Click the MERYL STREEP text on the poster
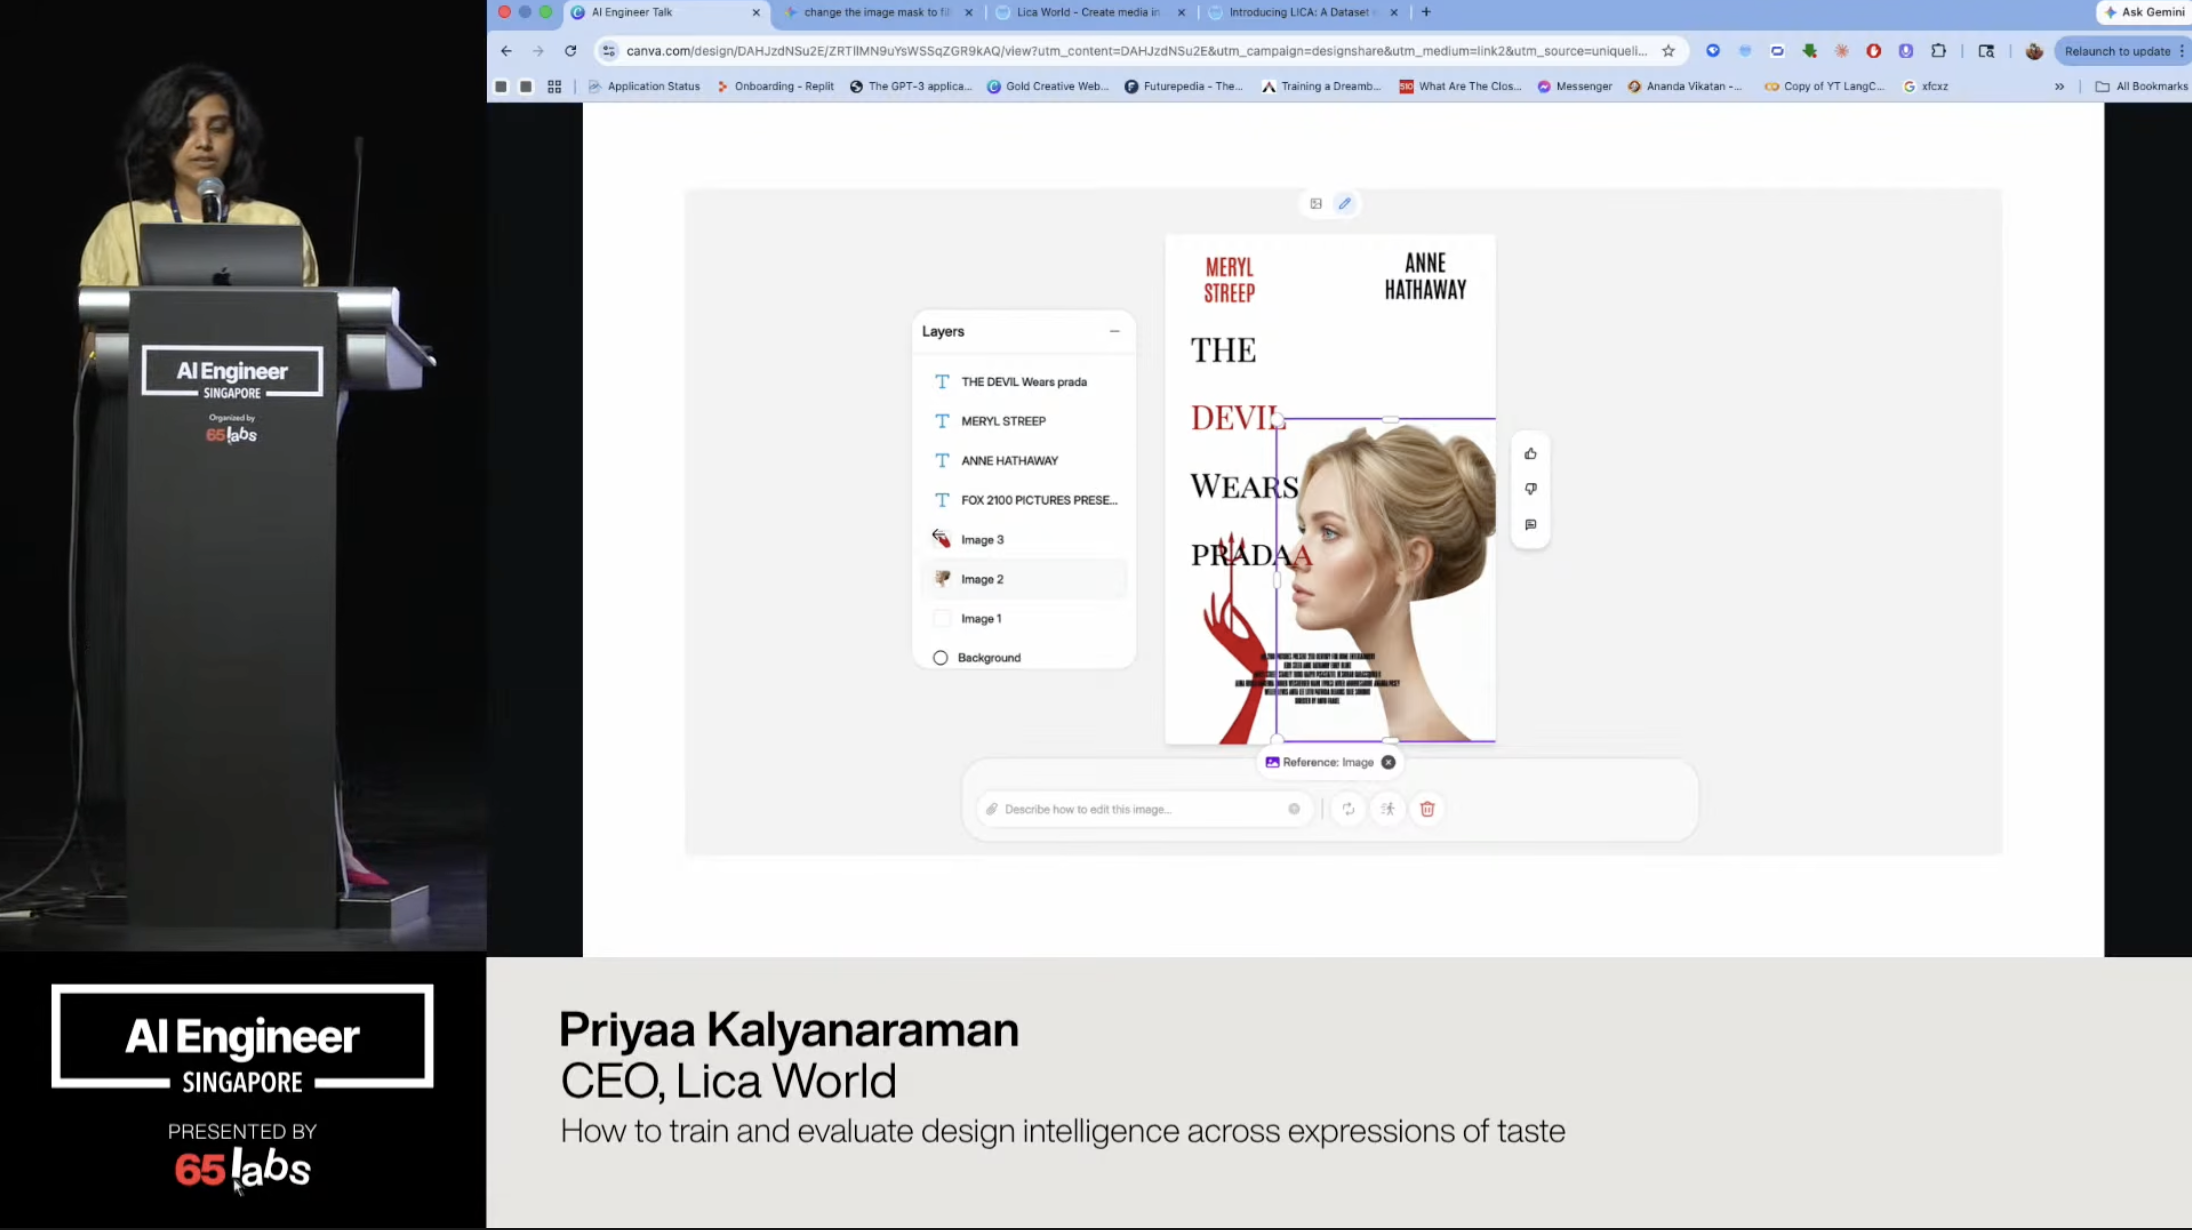 tap(1229, 280)
